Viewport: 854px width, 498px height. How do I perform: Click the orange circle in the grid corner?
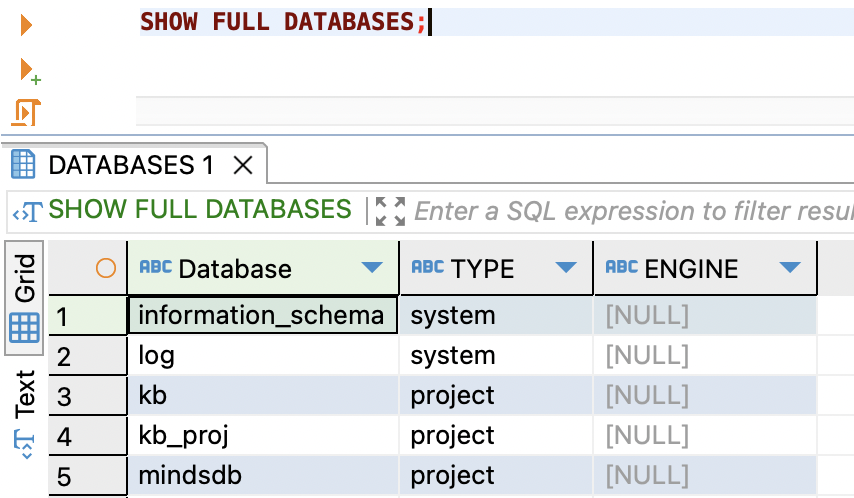[x=106, y=268]
